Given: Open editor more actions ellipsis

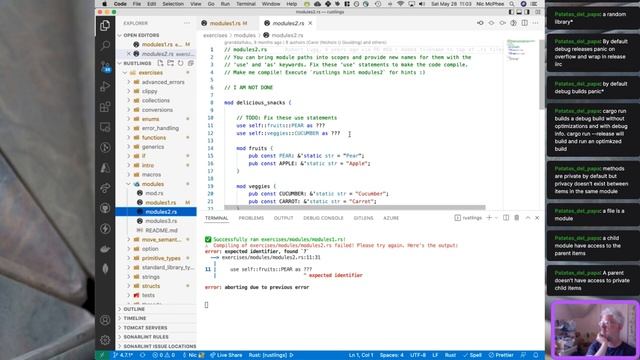Looking at the screenshot, I should (x=536, y=23).
